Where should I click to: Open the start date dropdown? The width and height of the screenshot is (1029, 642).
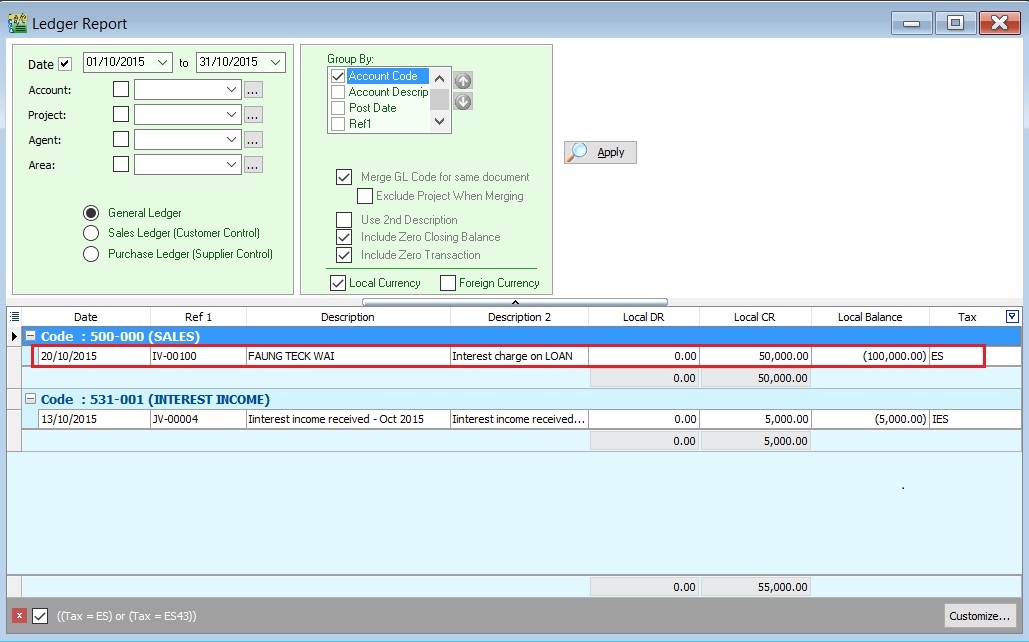(x=163, y=62)
